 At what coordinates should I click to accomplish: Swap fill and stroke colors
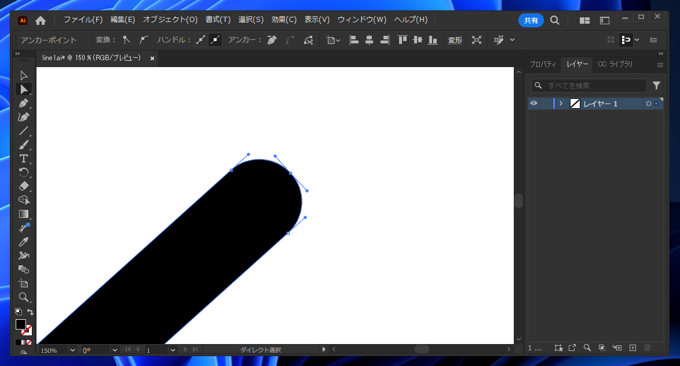(x=30, y=311)
